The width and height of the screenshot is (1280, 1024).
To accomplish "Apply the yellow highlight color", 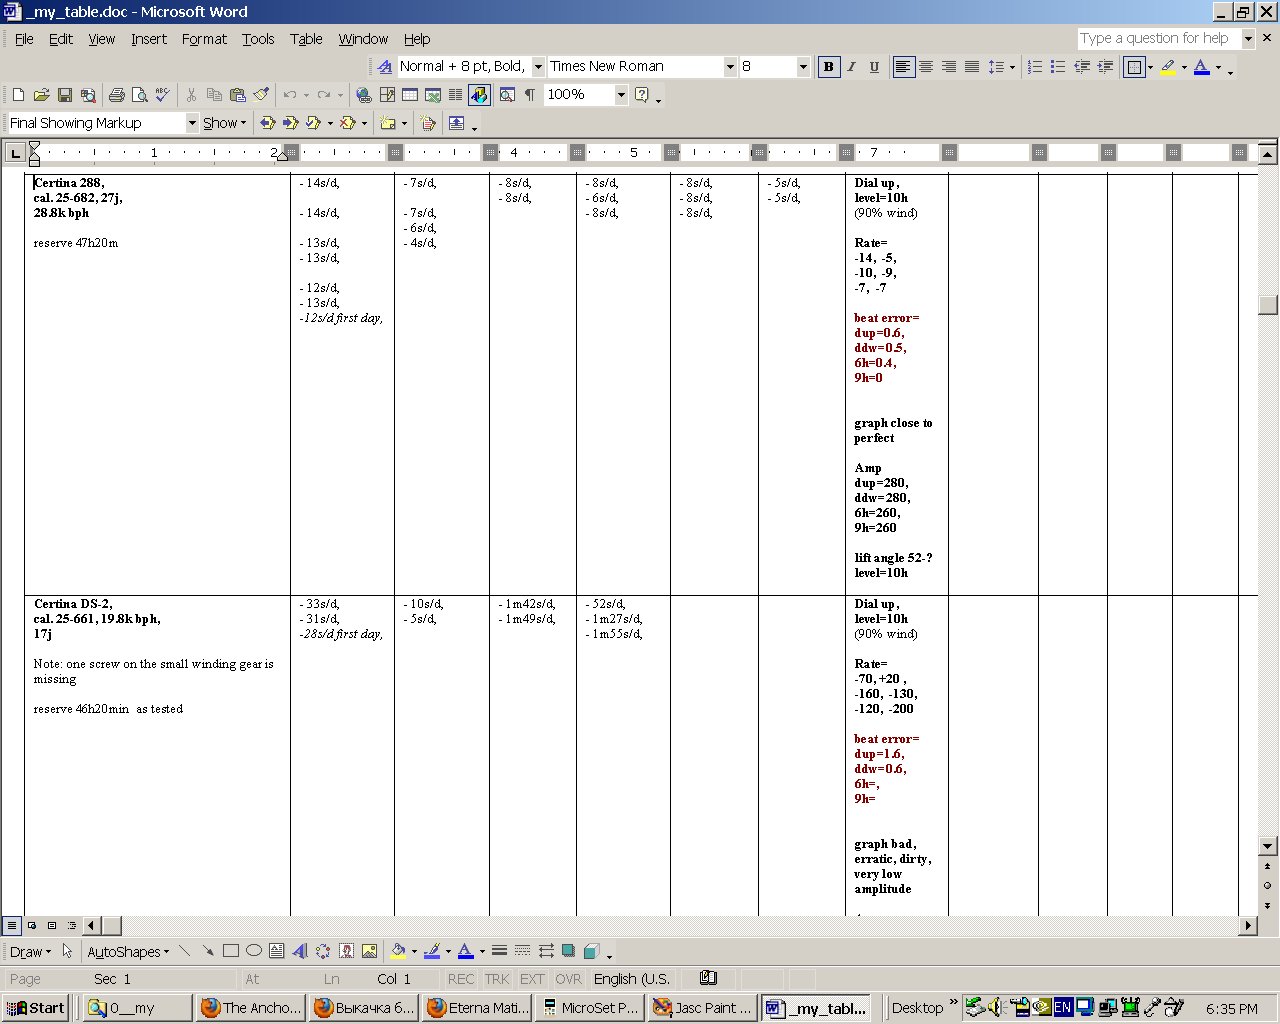I will coord(1168,67).
